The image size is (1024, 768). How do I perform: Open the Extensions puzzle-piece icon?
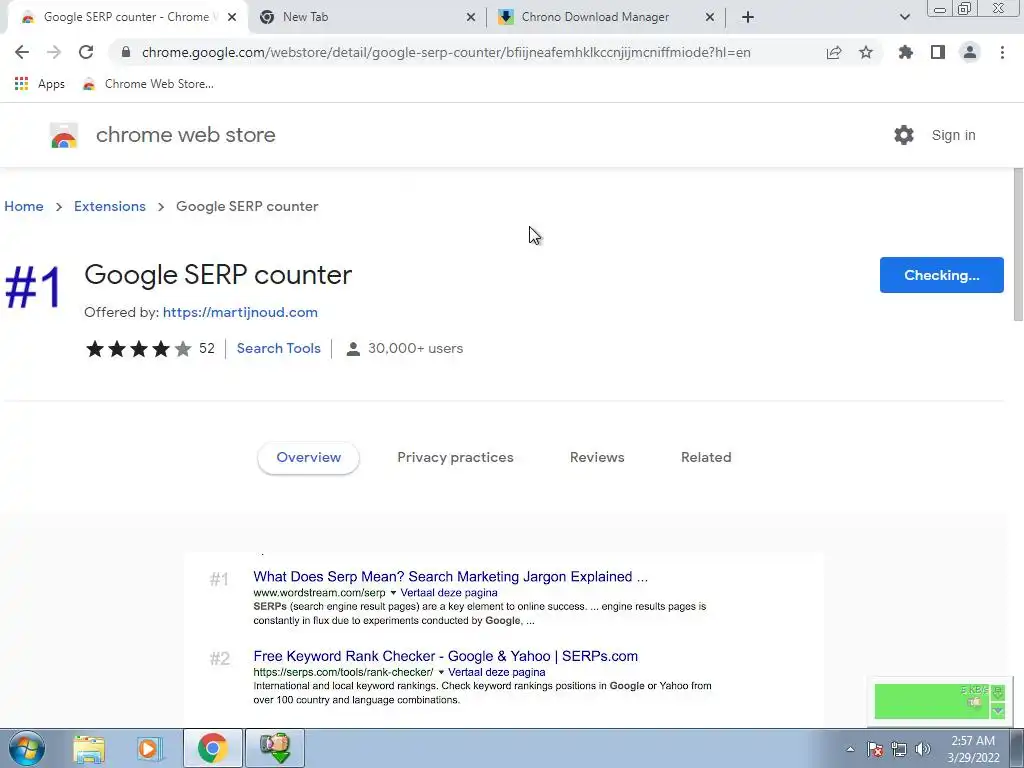(x=905, y=52)
